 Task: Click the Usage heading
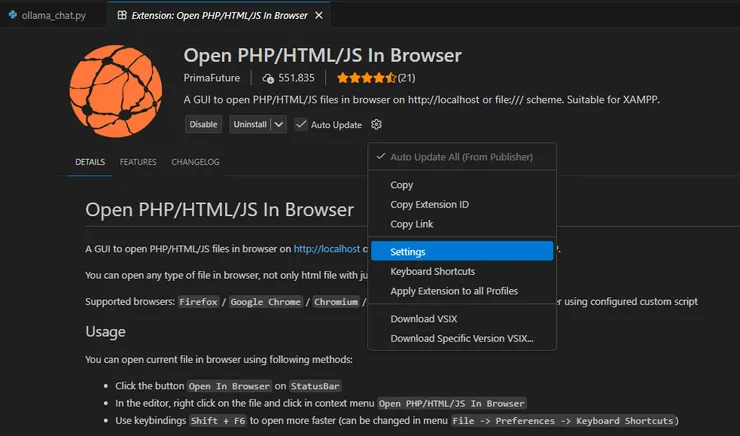[105, 332]
